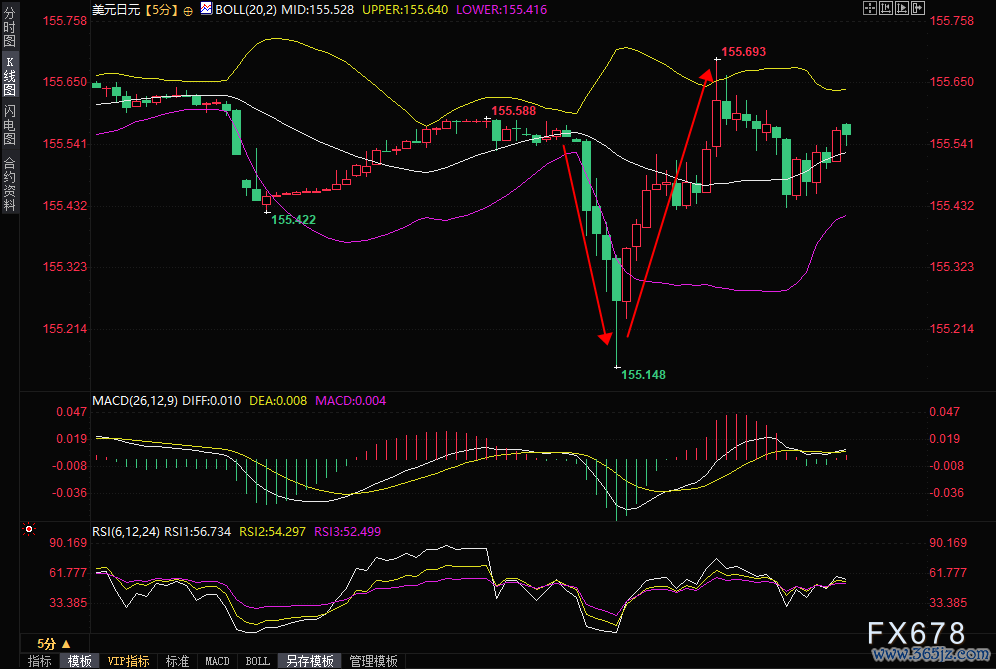Expand the 5分 timeframe selector
The width and height of the screenshot is (996, 669).
(54, 644)
